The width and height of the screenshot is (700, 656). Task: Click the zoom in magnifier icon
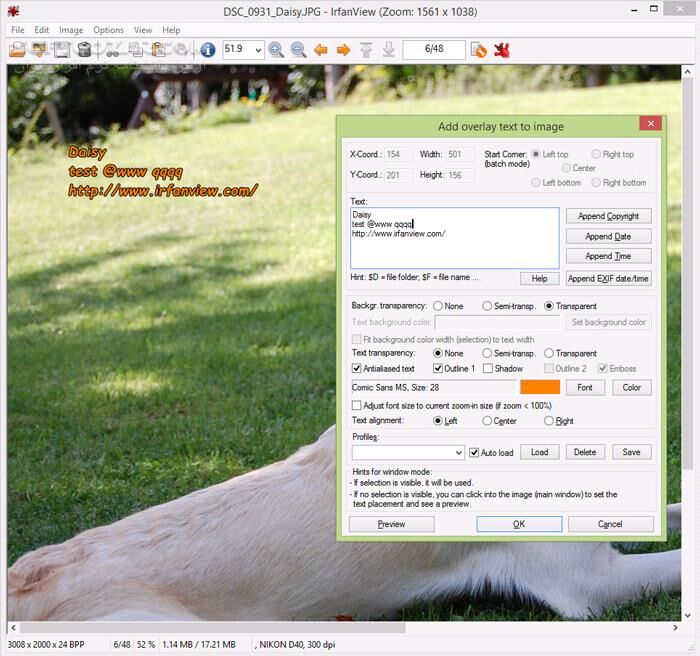[275, 49]
